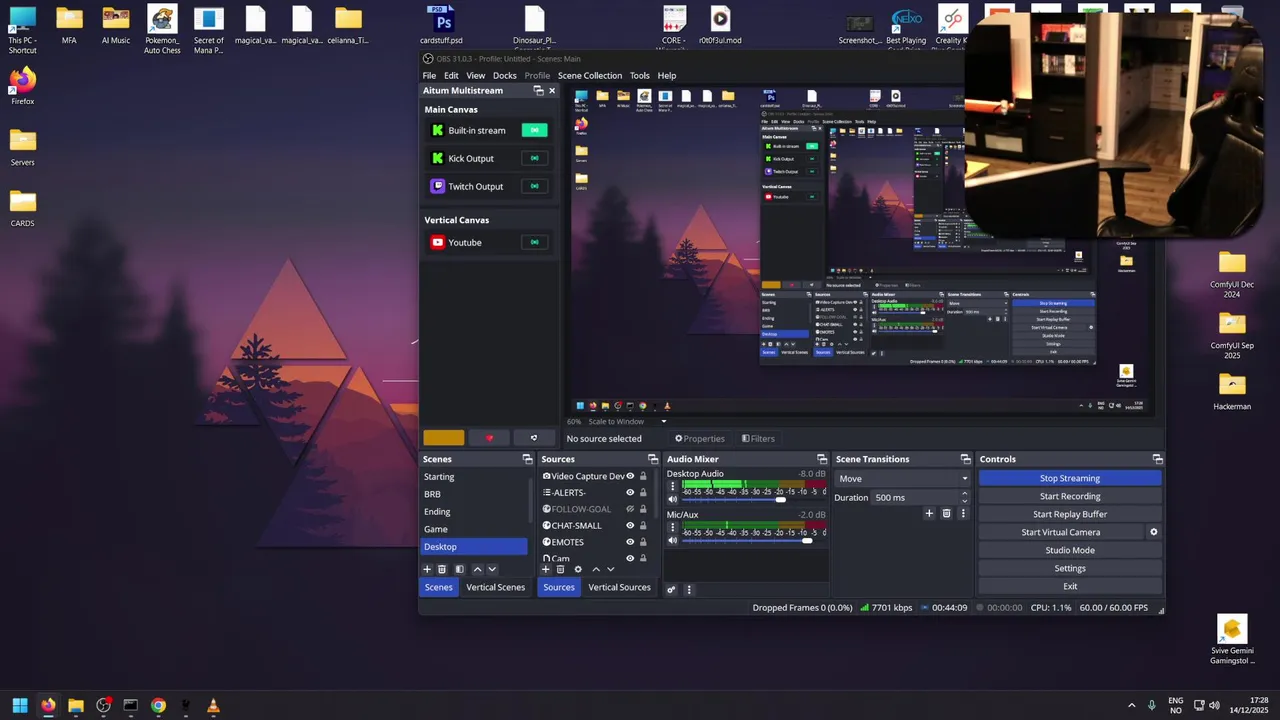Open Mic/Aux three-dot options menu
Image resolution: width=1280 pixels, height=720 pixels.
pos(673,528)
